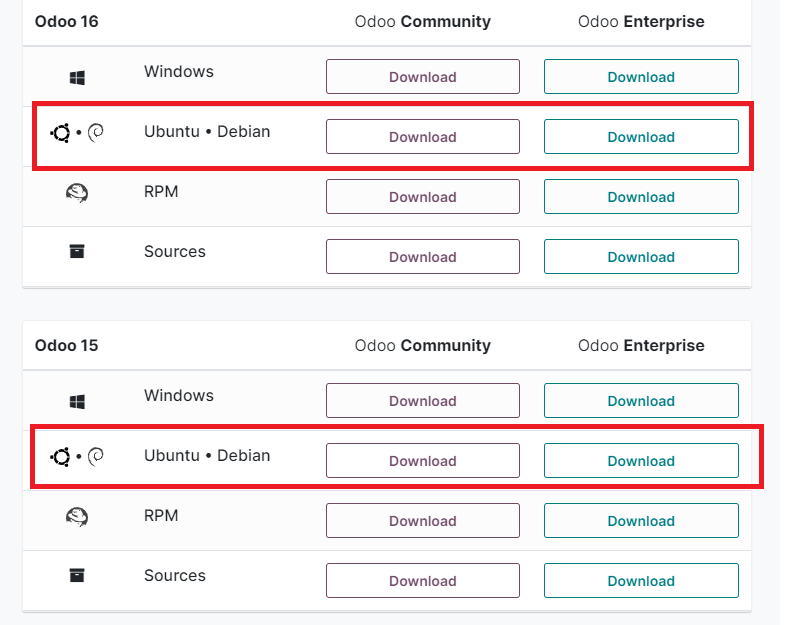Click the RPM red hat icon under Odoo 15
The width and height of the screenshot is (800, 625).
pyautogui.click(x=77, y=517)
